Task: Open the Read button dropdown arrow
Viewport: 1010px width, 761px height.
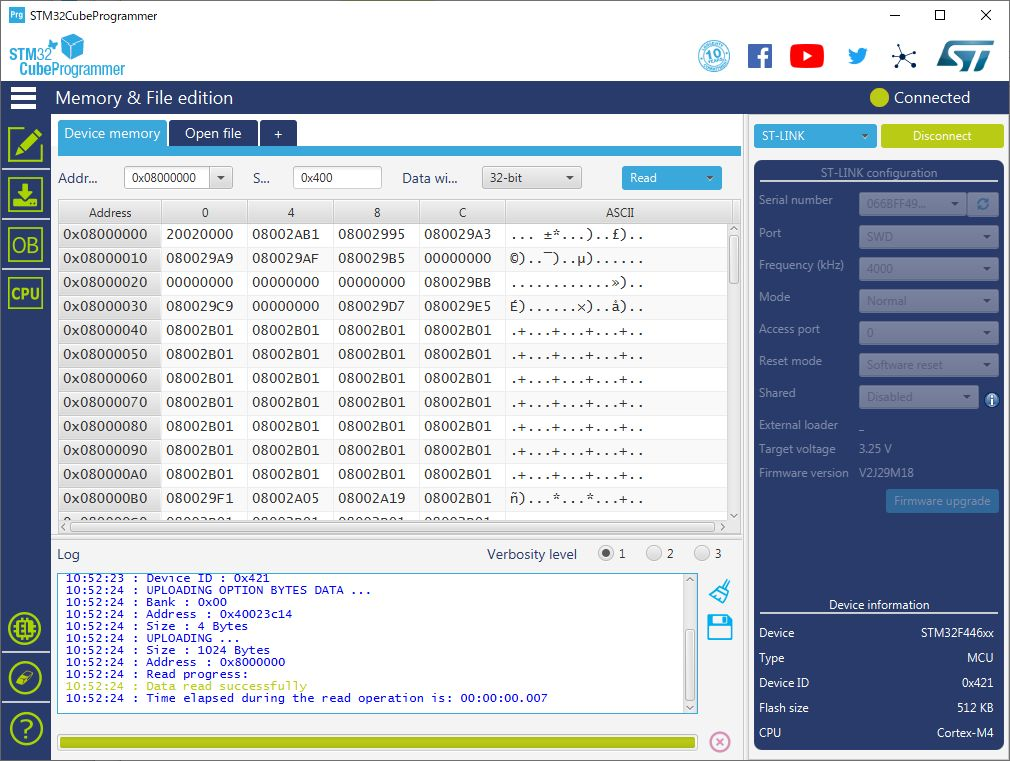Action: (710, 178)
